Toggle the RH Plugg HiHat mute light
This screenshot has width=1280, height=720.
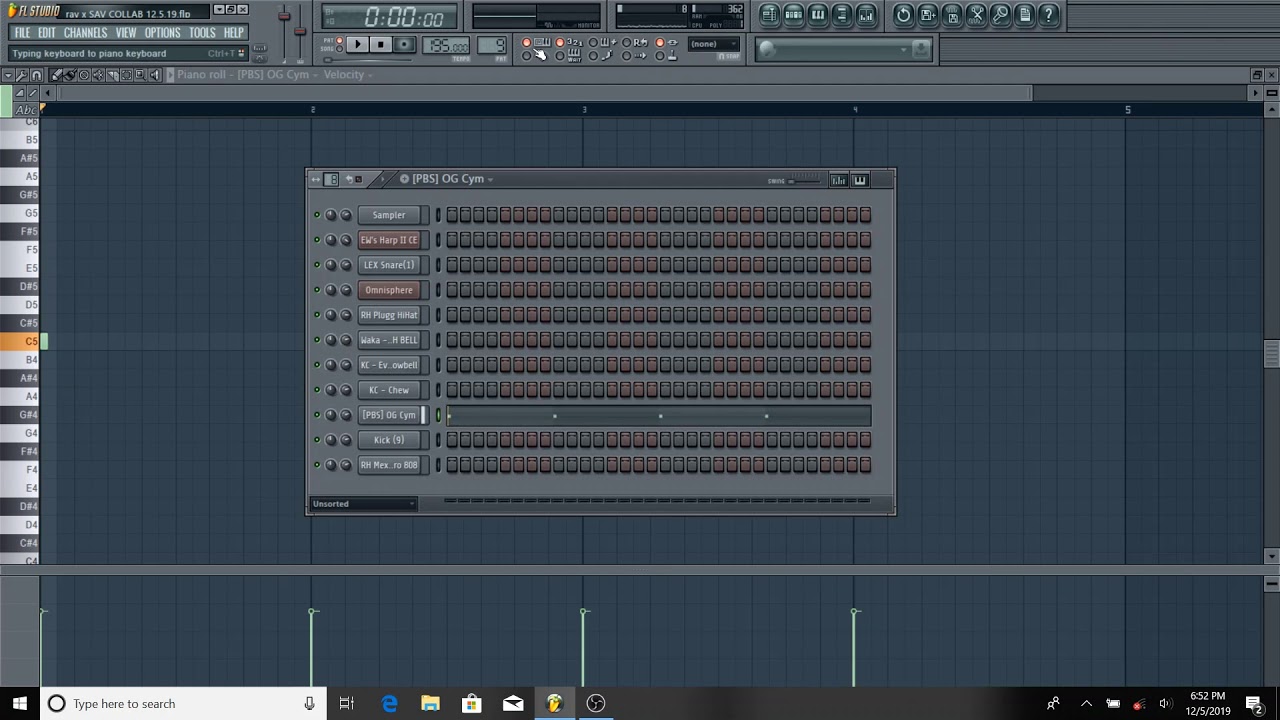click(x=317, y=315)
